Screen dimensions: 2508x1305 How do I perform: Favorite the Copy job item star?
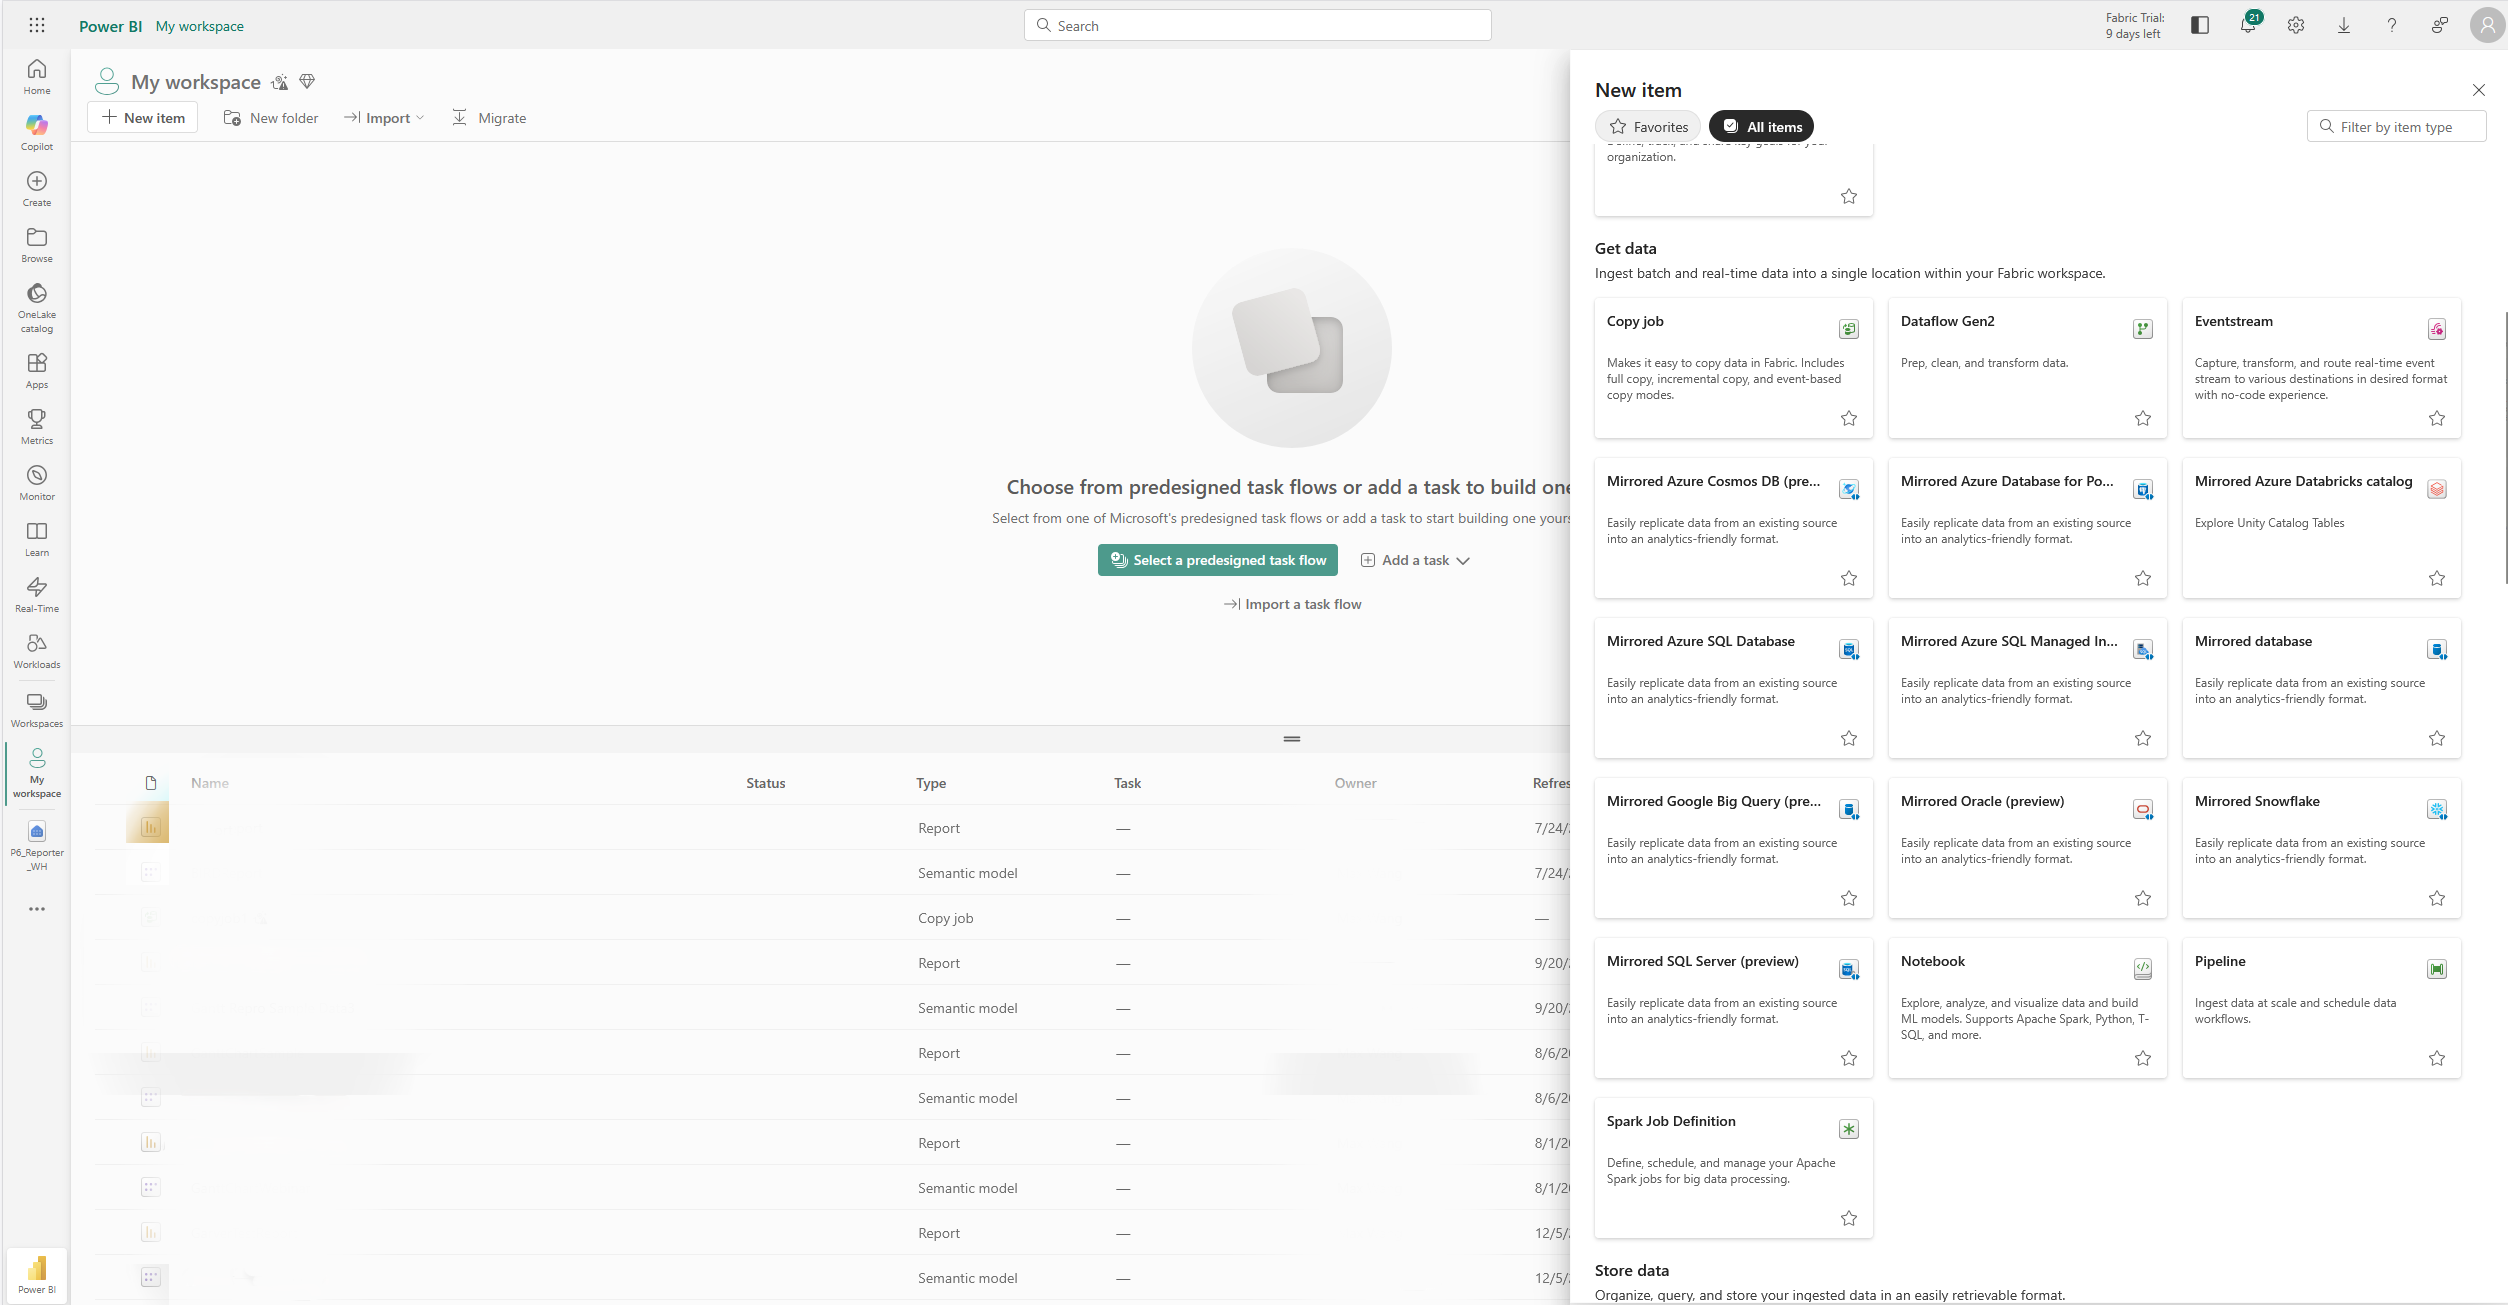tap(1848, 418)
